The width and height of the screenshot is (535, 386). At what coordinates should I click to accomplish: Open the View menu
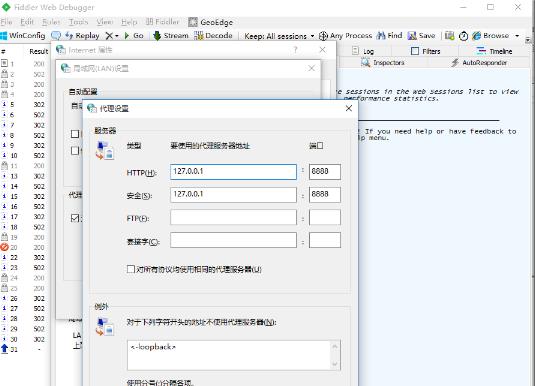tap(104, 22)
